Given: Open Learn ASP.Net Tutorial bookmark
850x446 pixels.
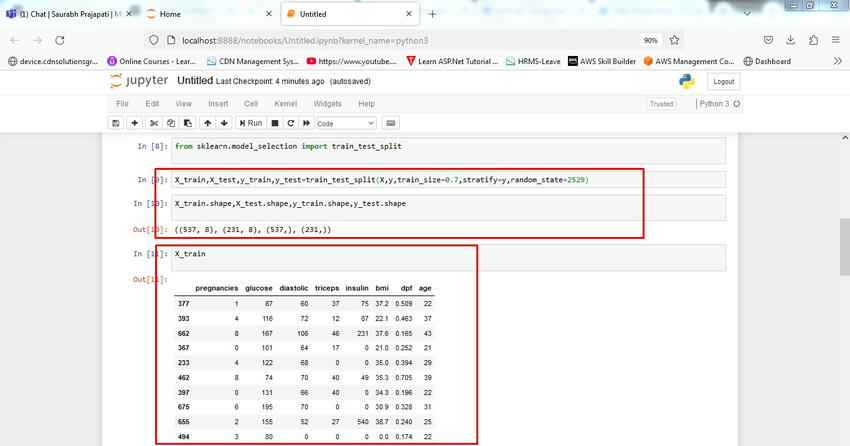Looking at the screenshot, I should pos(452,61).
